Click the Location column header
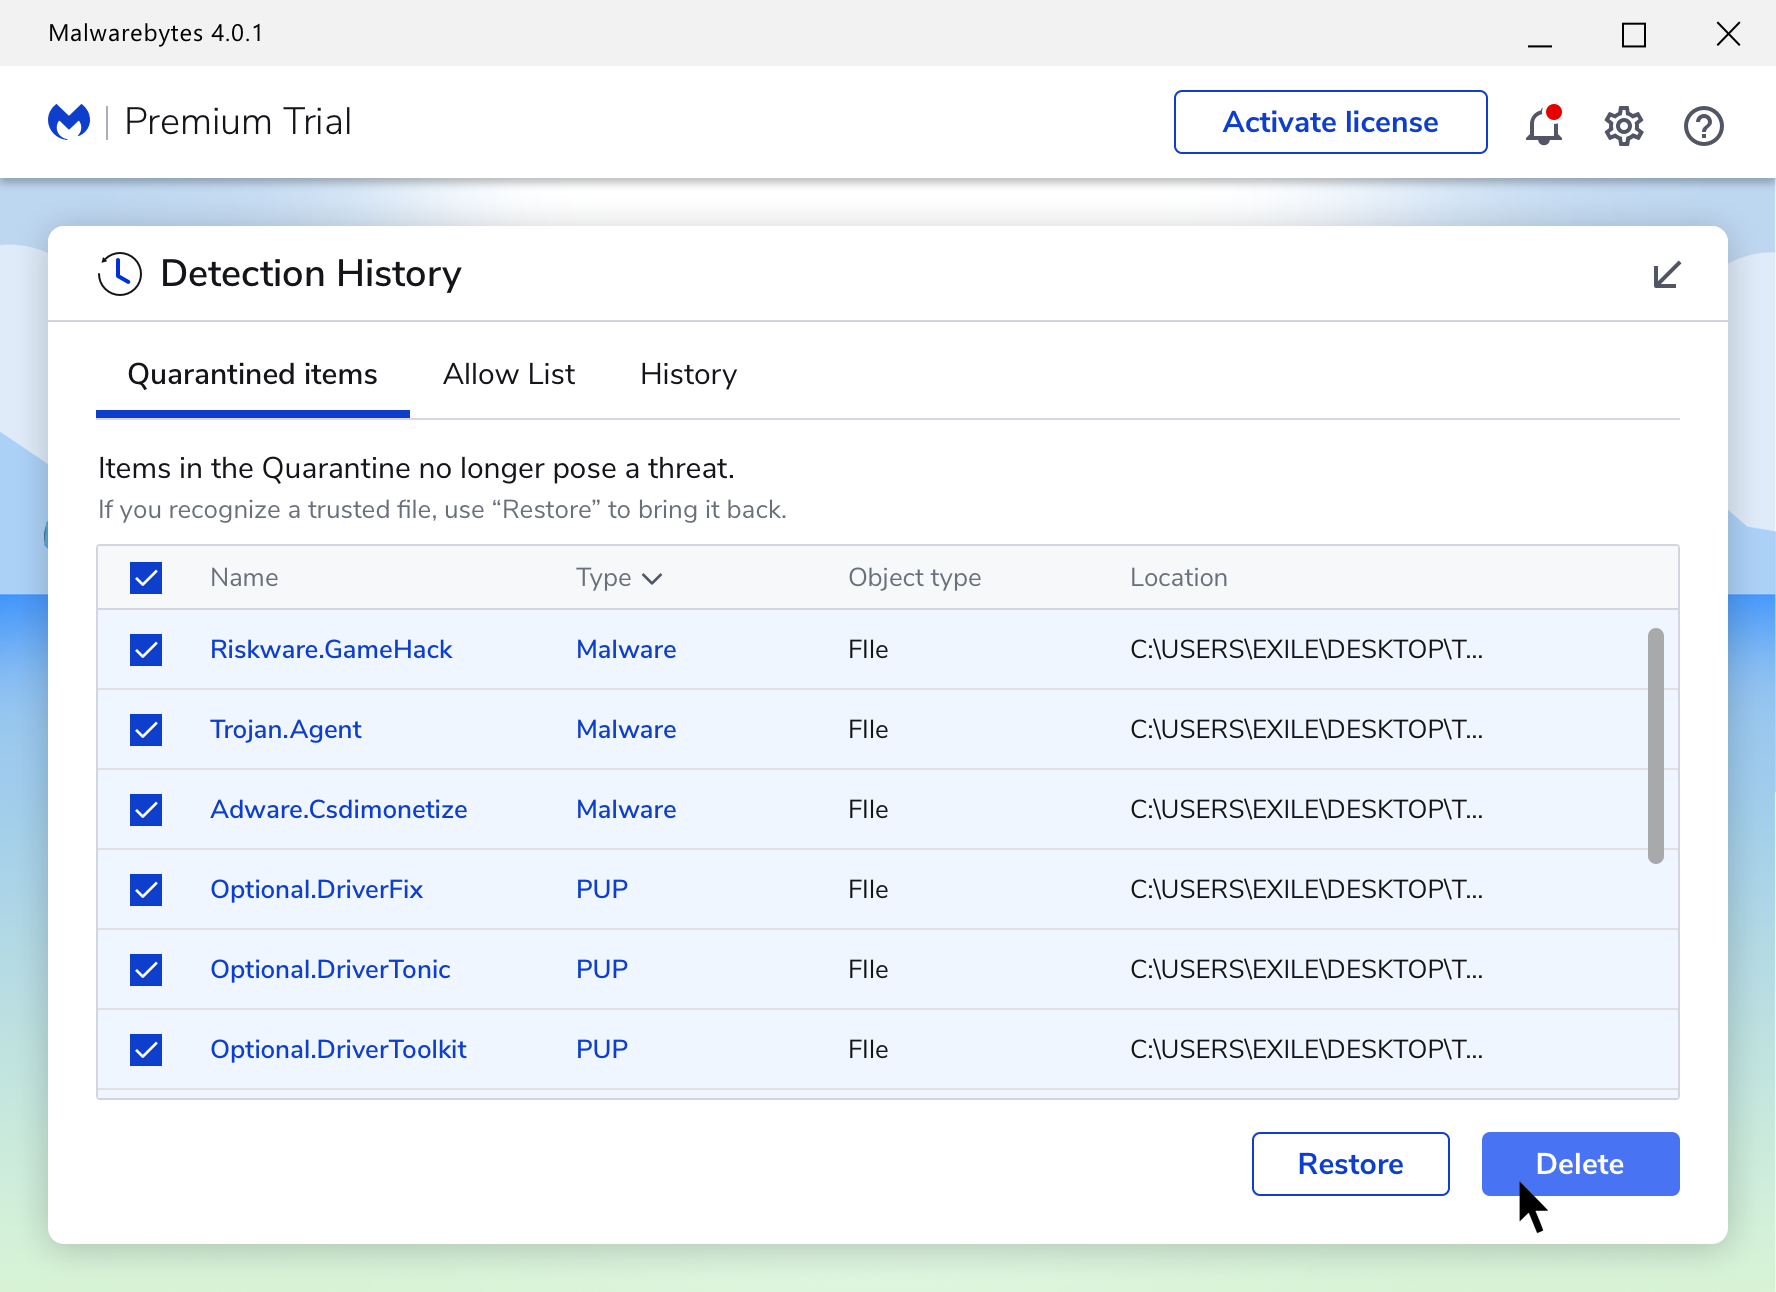The height and width of the screenshot is (1292, 1776). [x=1179, y=578]
